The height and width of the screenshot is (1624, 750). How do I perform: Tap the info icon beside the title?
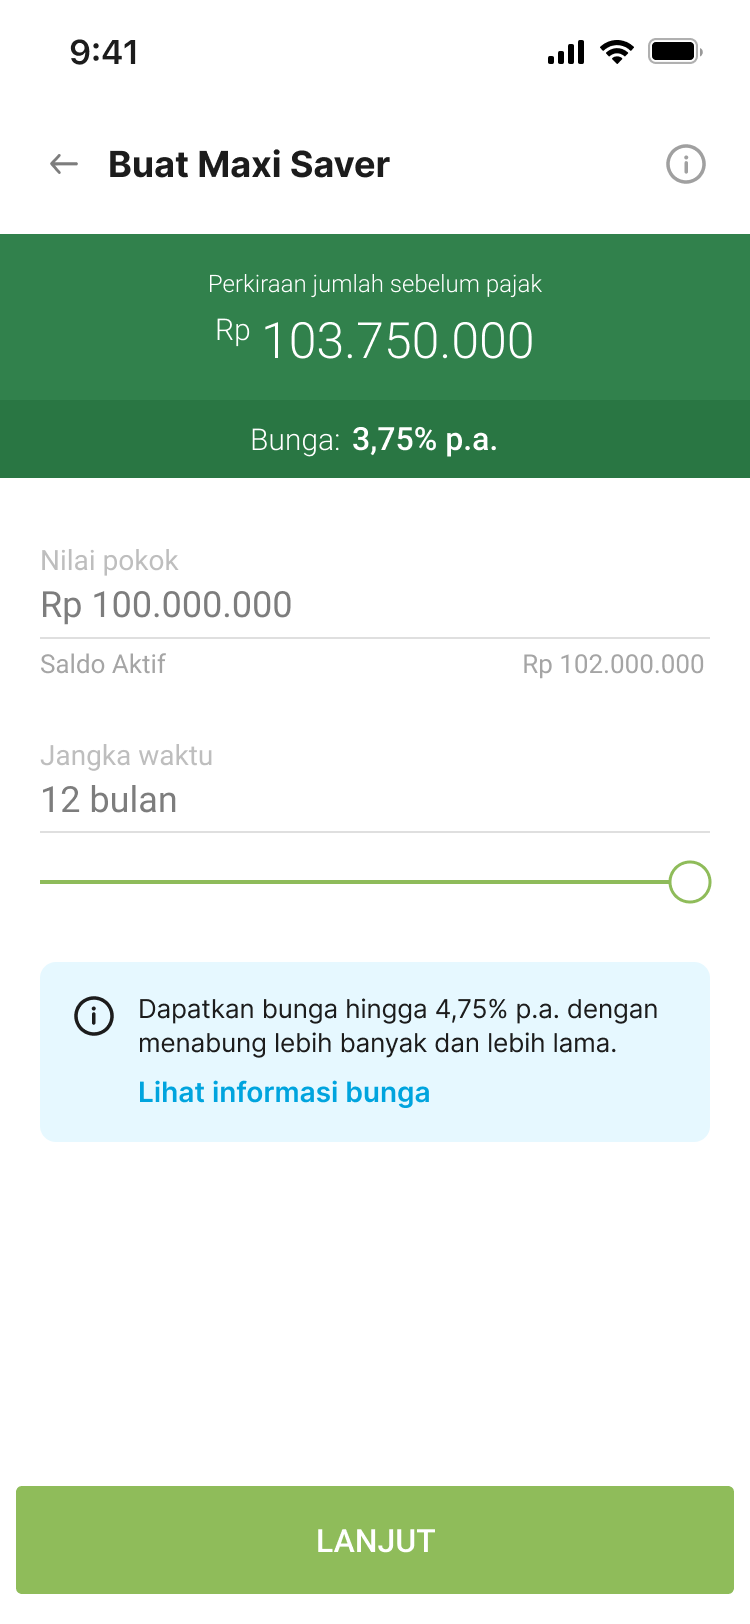click(686, 164)
